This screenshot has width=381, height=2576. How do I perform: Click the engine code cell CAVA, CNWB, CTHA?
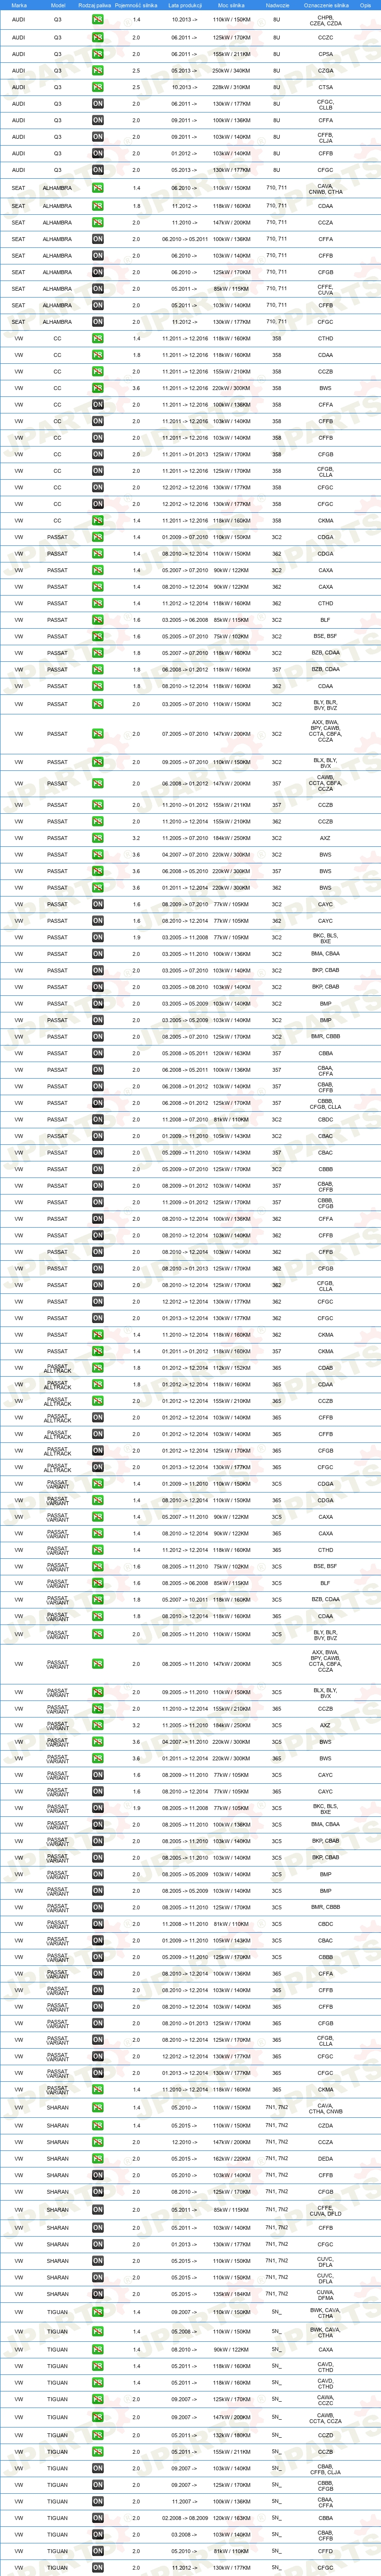pyautogui.click(x=326, y=188)
